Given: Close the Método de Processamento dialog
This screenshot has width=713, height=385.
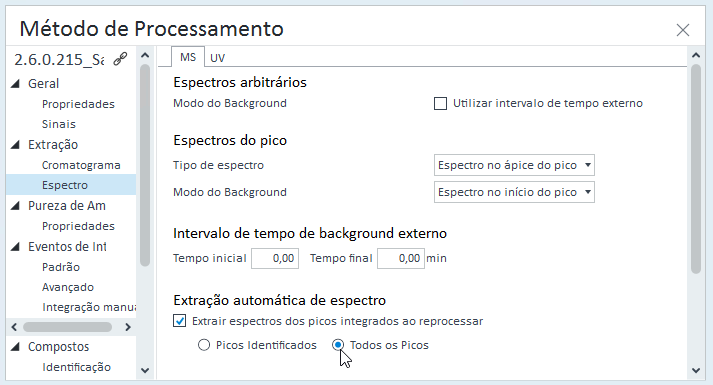Looking at the screenshot, I should coord(683,30).
